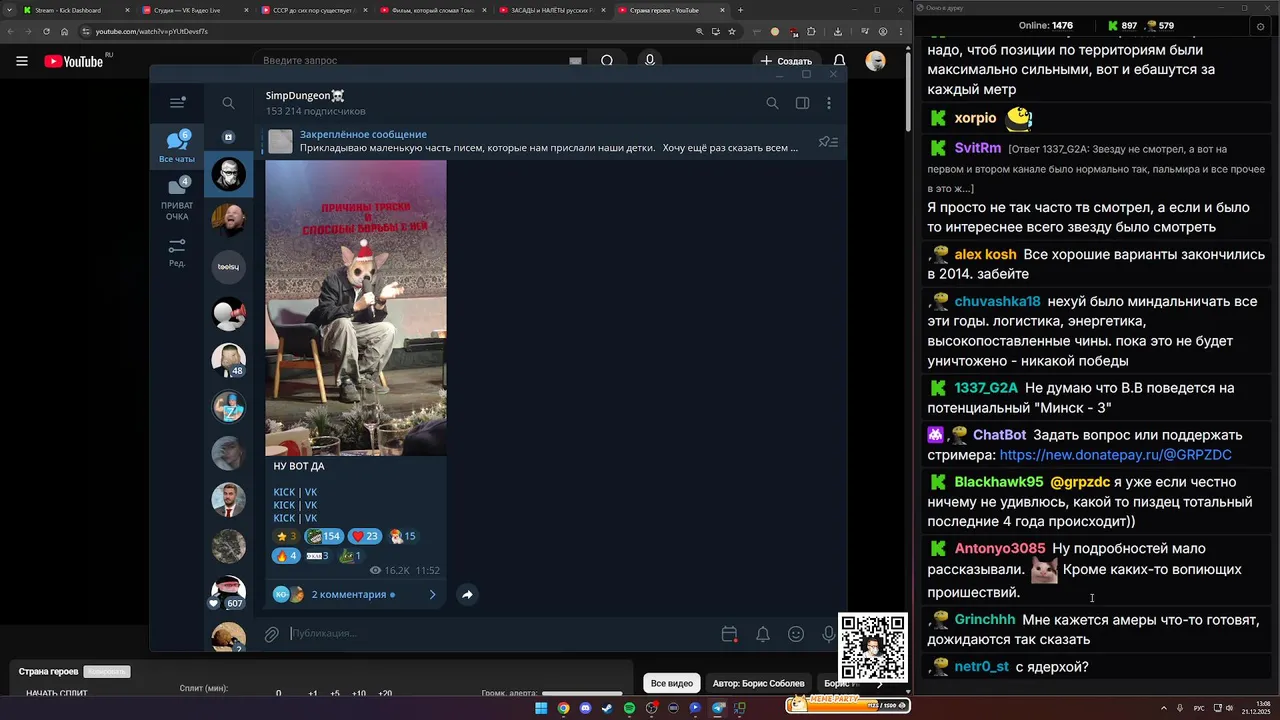Open the first 'KICK' link in the post

[284, 492]
